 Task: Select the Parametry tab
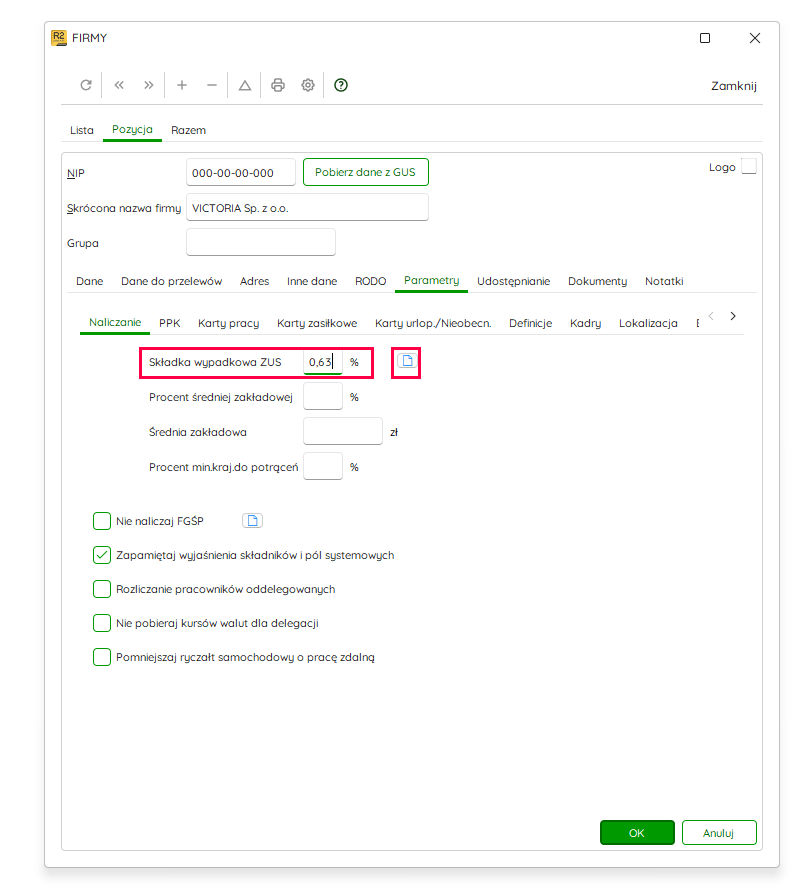tap(431, 280)
